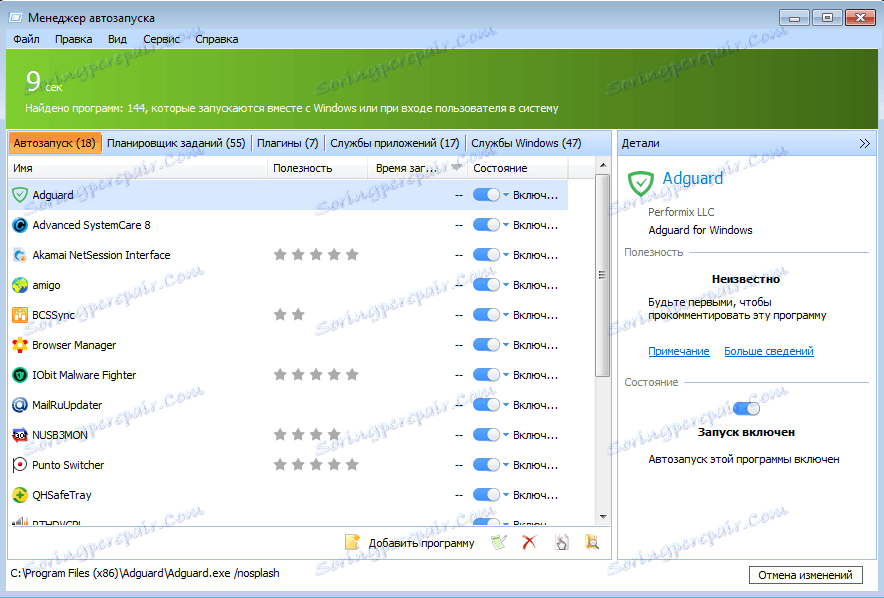Open state dropdown for IObit Malware Fighter
Viewport: 884px width, 598px height.
[506, 375]
